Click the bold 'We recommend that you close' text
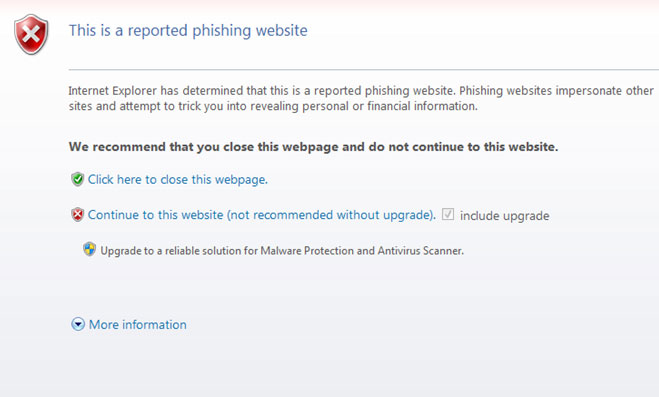 [314, 147]
